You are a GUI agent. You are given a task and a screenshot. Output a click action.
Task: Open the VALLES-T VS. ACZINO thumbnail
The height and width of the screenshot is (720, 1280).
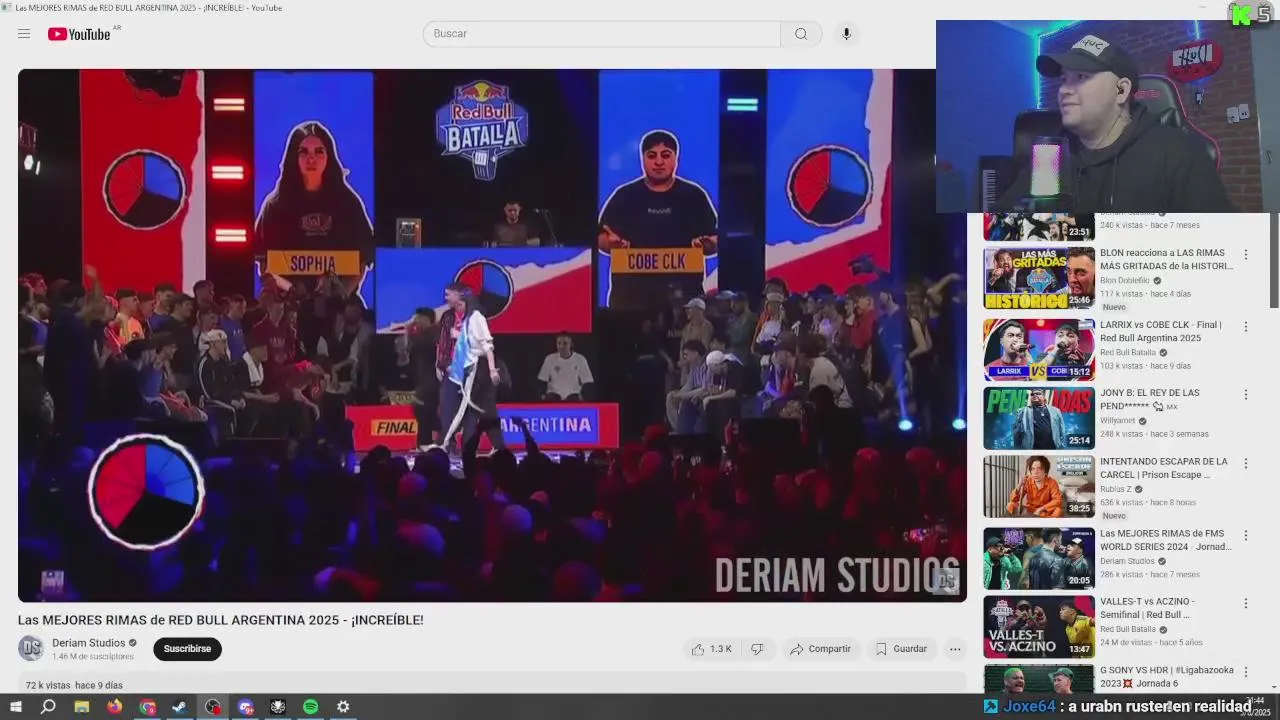coord(1039,627)
